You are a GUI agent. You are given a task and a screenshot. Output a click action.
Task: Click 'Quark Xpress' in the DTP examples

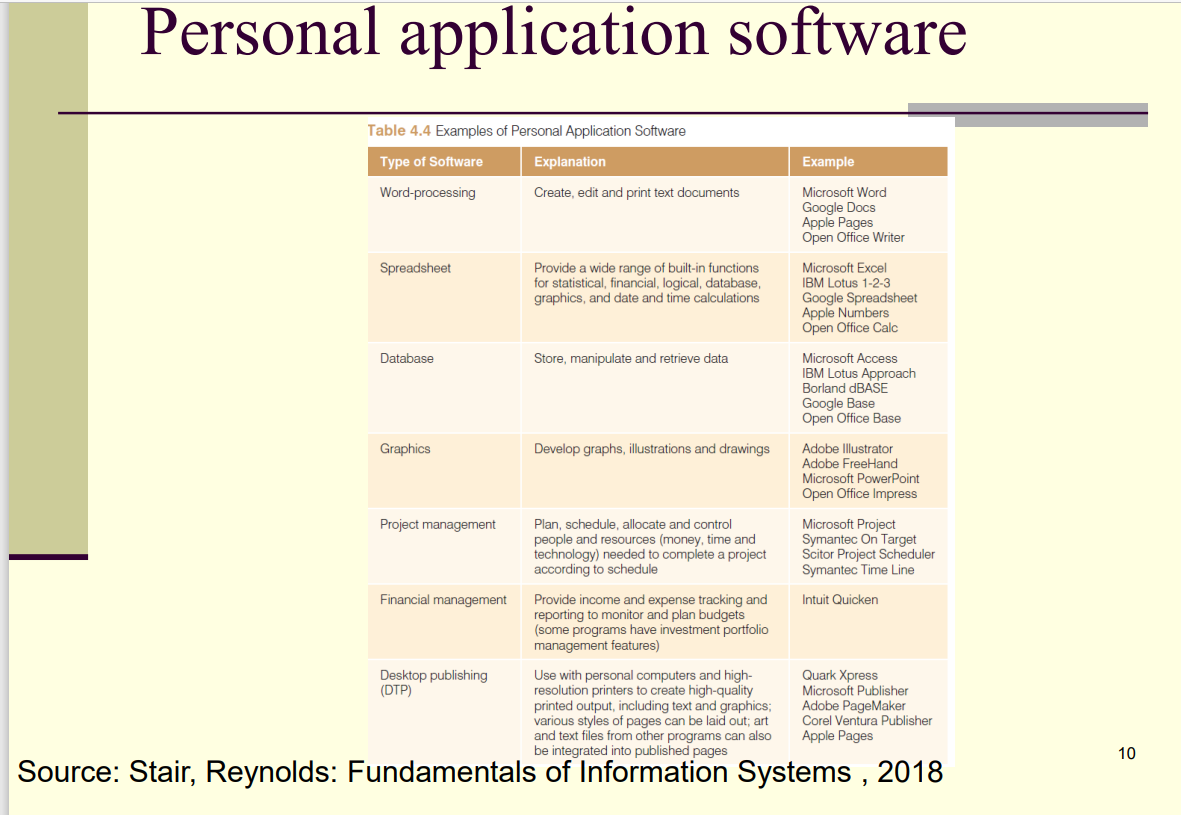point(839,676)
